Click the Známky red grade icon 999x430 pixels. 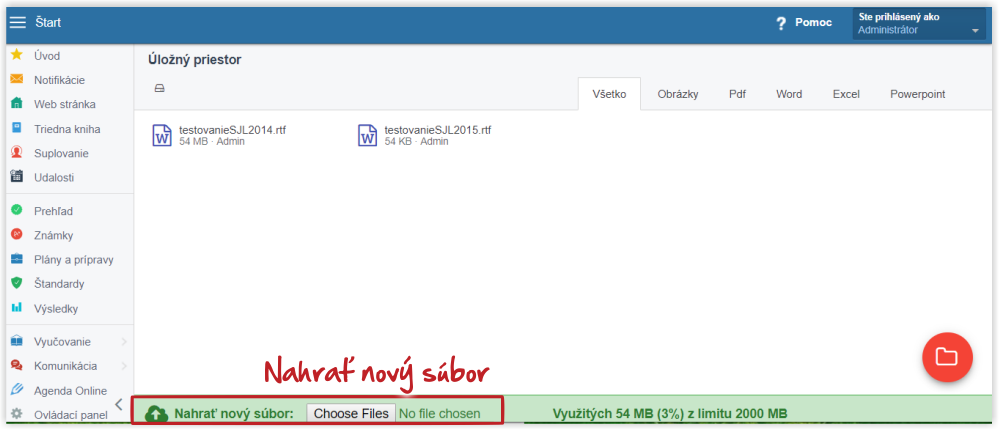(17, 235)
